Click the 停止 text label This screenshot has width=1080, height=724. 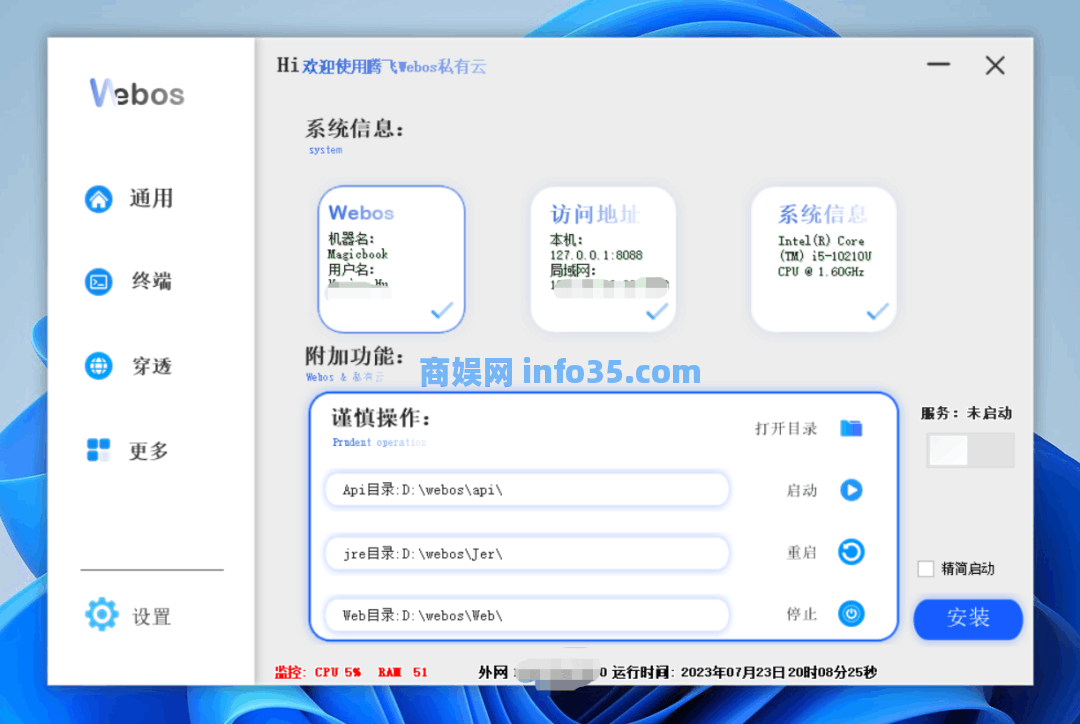[802, 614]
